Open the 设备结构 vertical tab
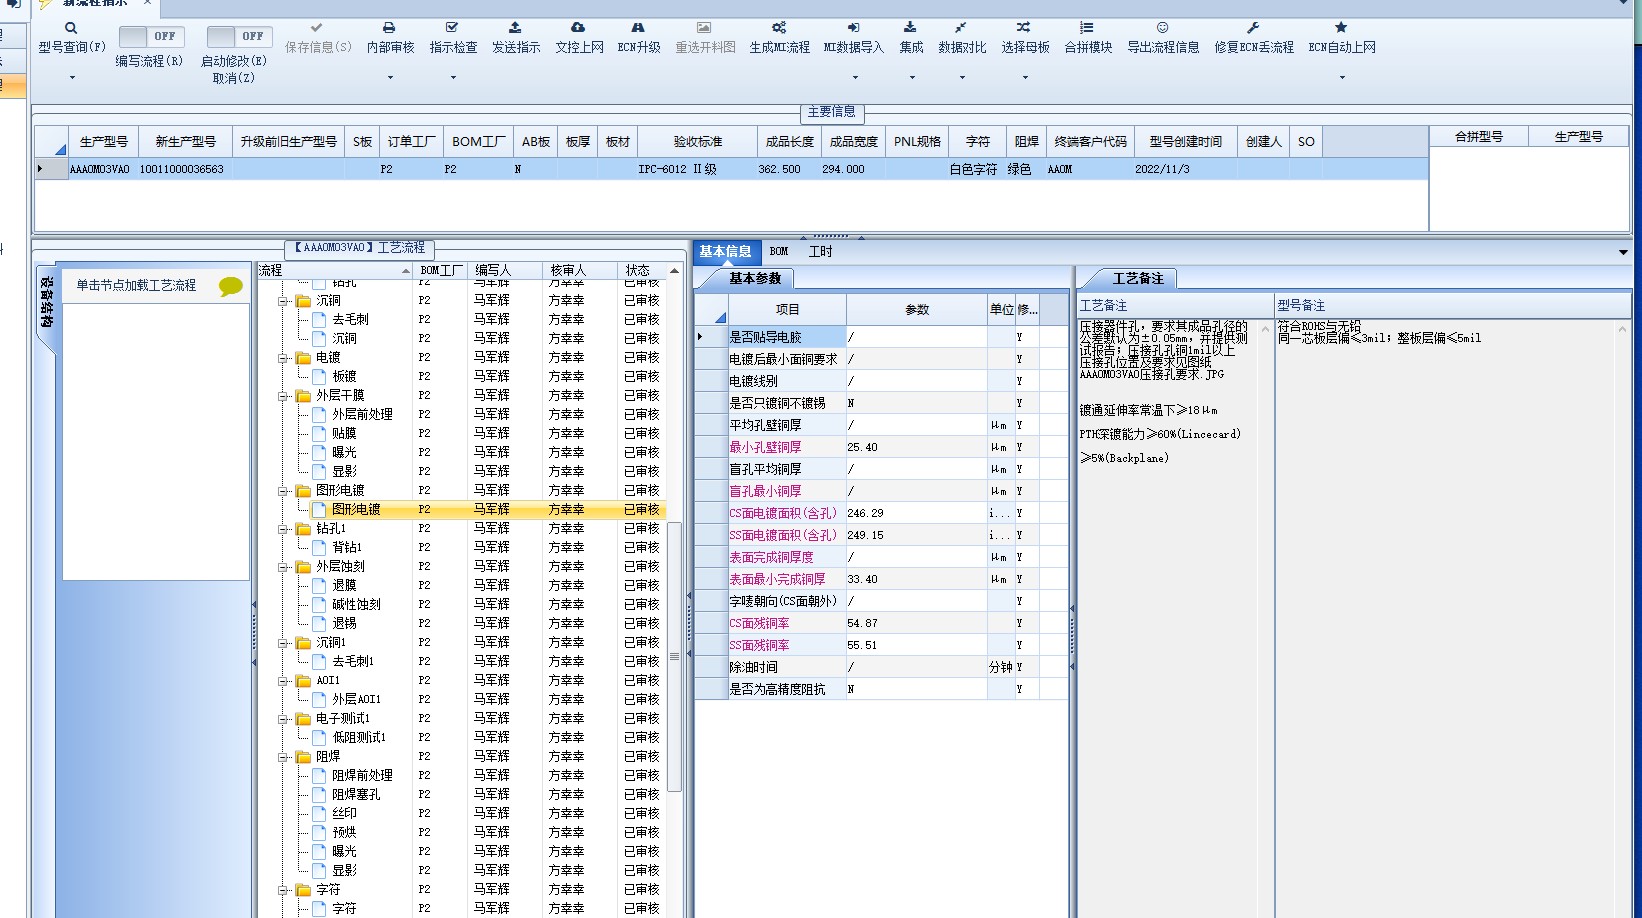The image size is (1642, 918). point(46,303)
